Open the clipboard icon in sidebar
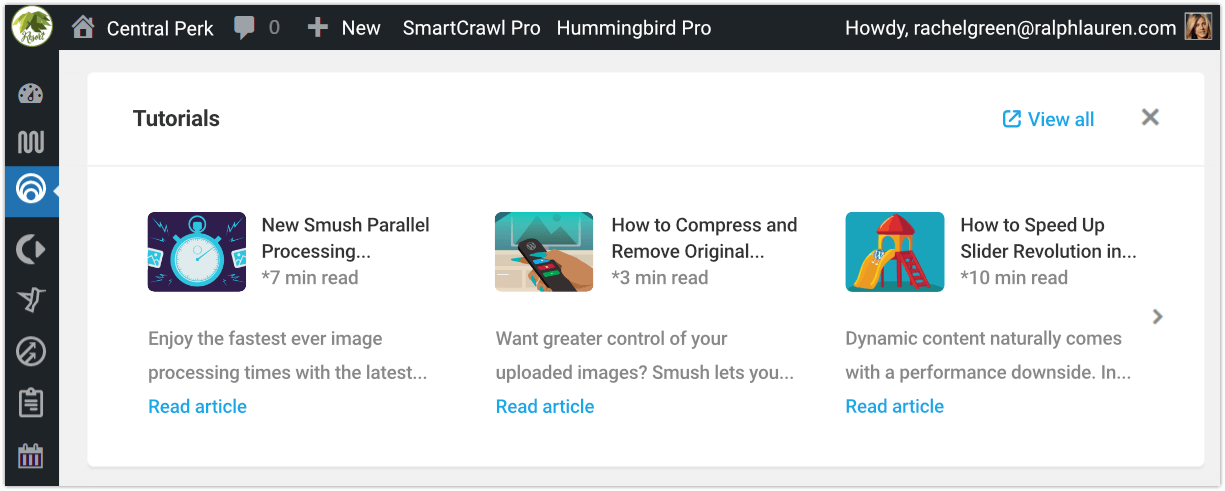The width and height of the screenshot is (1225, 491). pyautogui.click(x=31, y=404)
